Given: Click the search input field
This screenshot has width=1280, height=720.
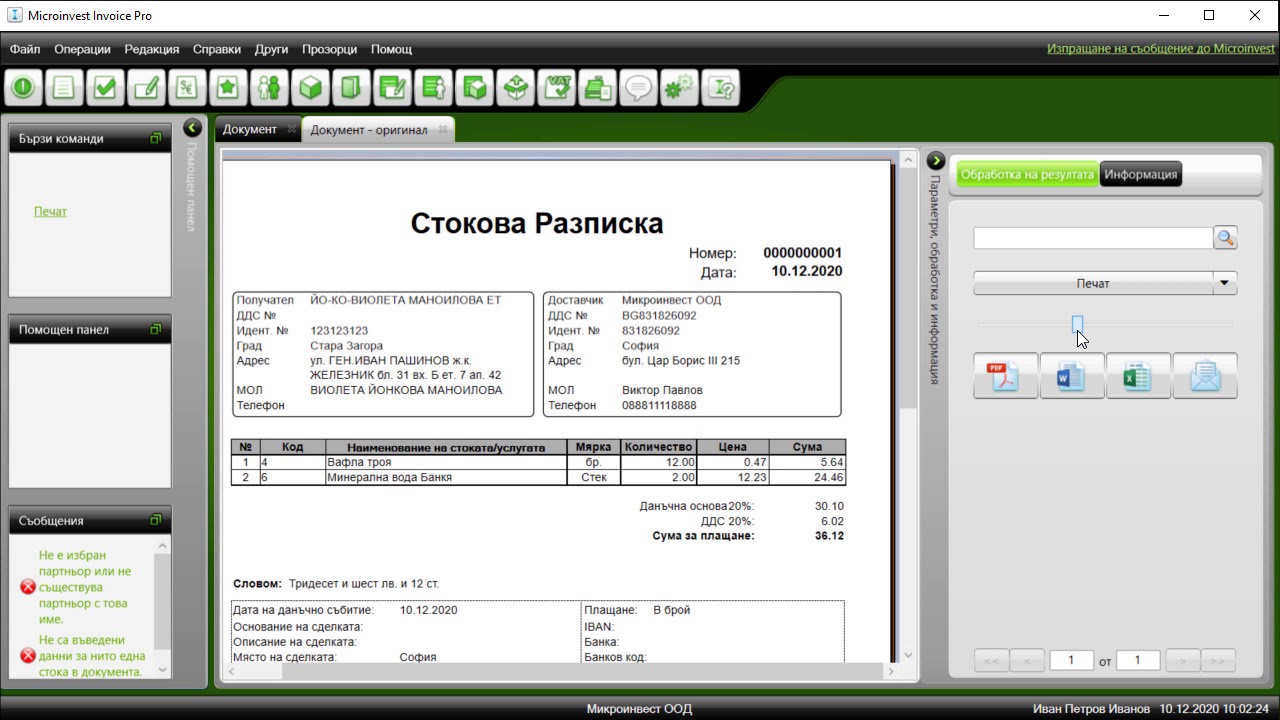Looking at the screenshot, I should click(1093, 238).
